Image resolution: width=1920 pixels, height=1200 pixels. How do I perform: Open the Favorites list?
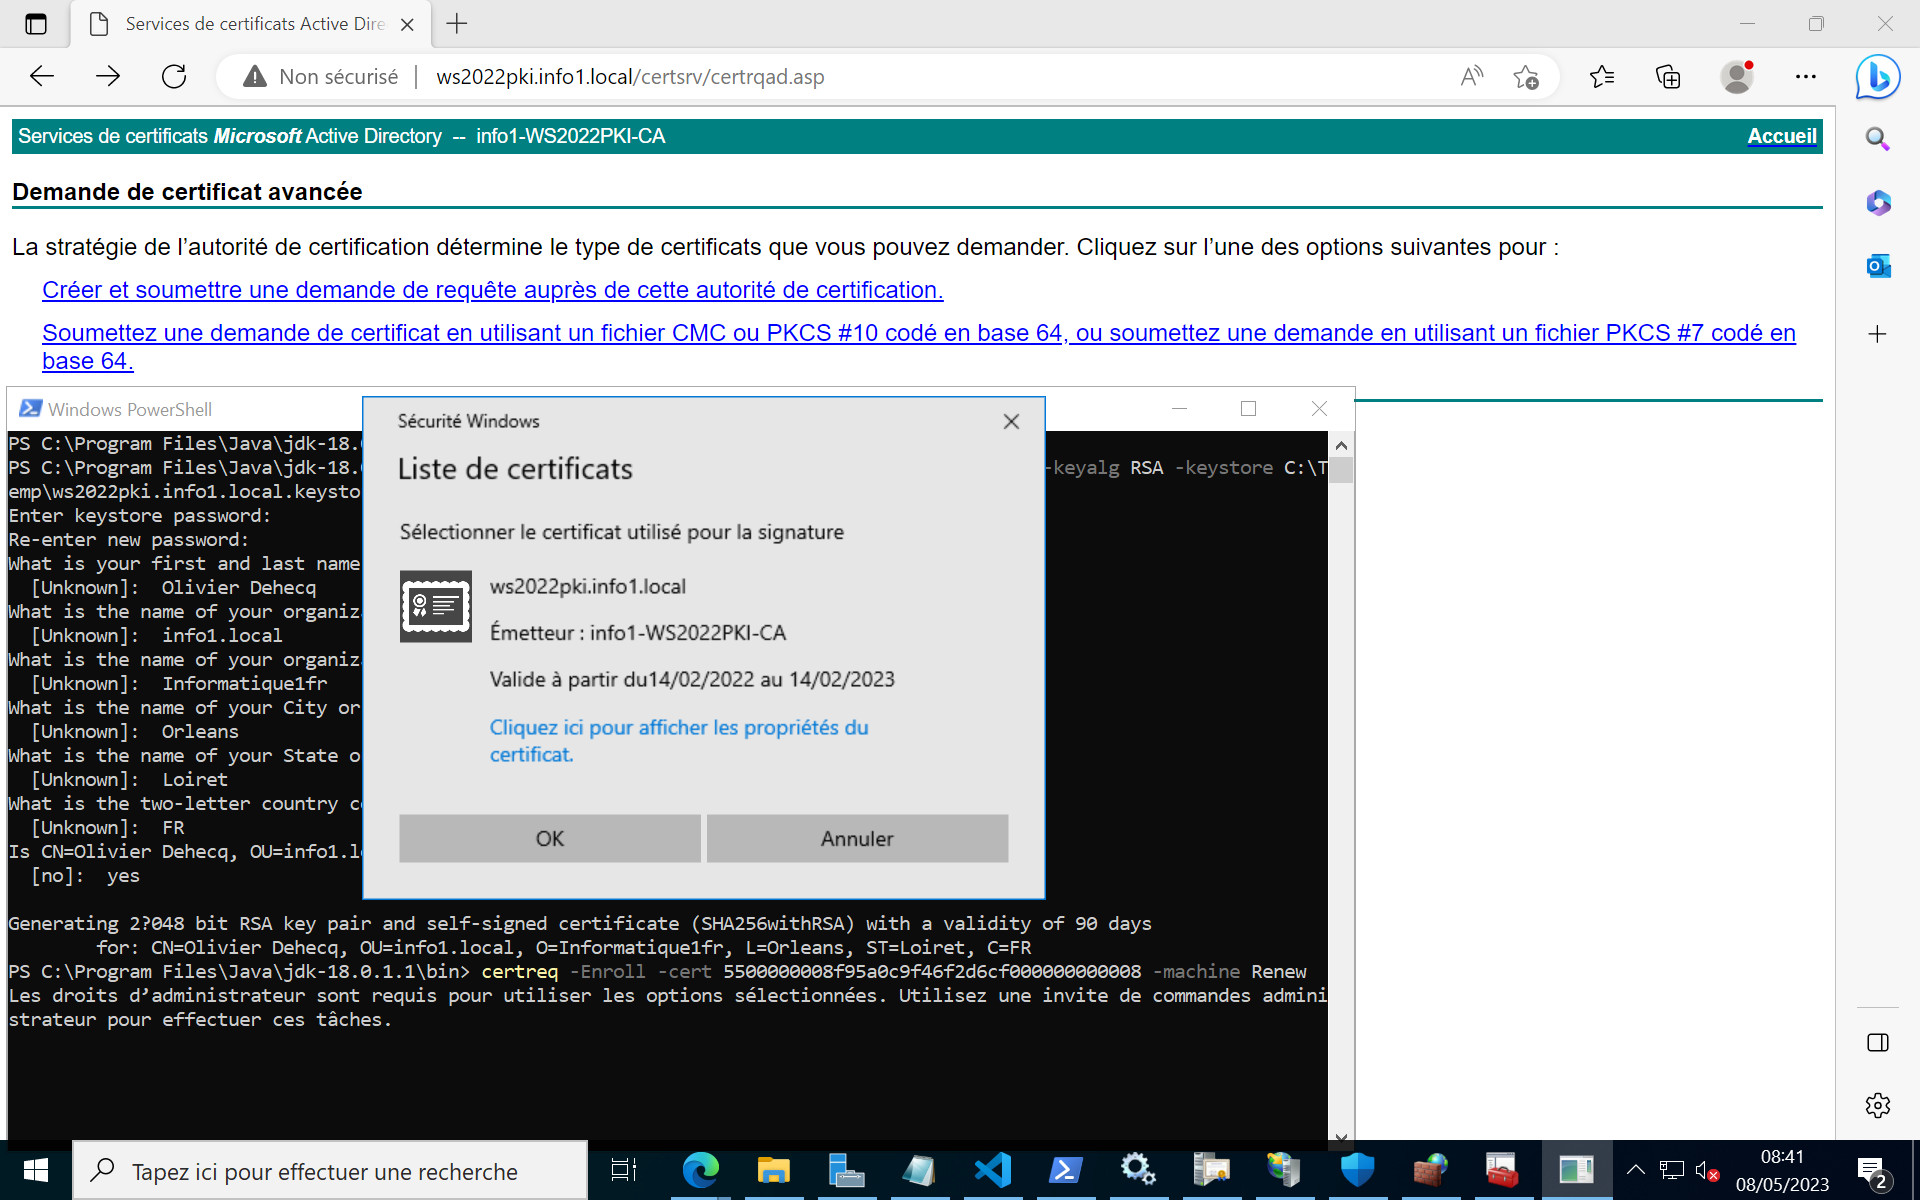click(x=1601, y=77)
